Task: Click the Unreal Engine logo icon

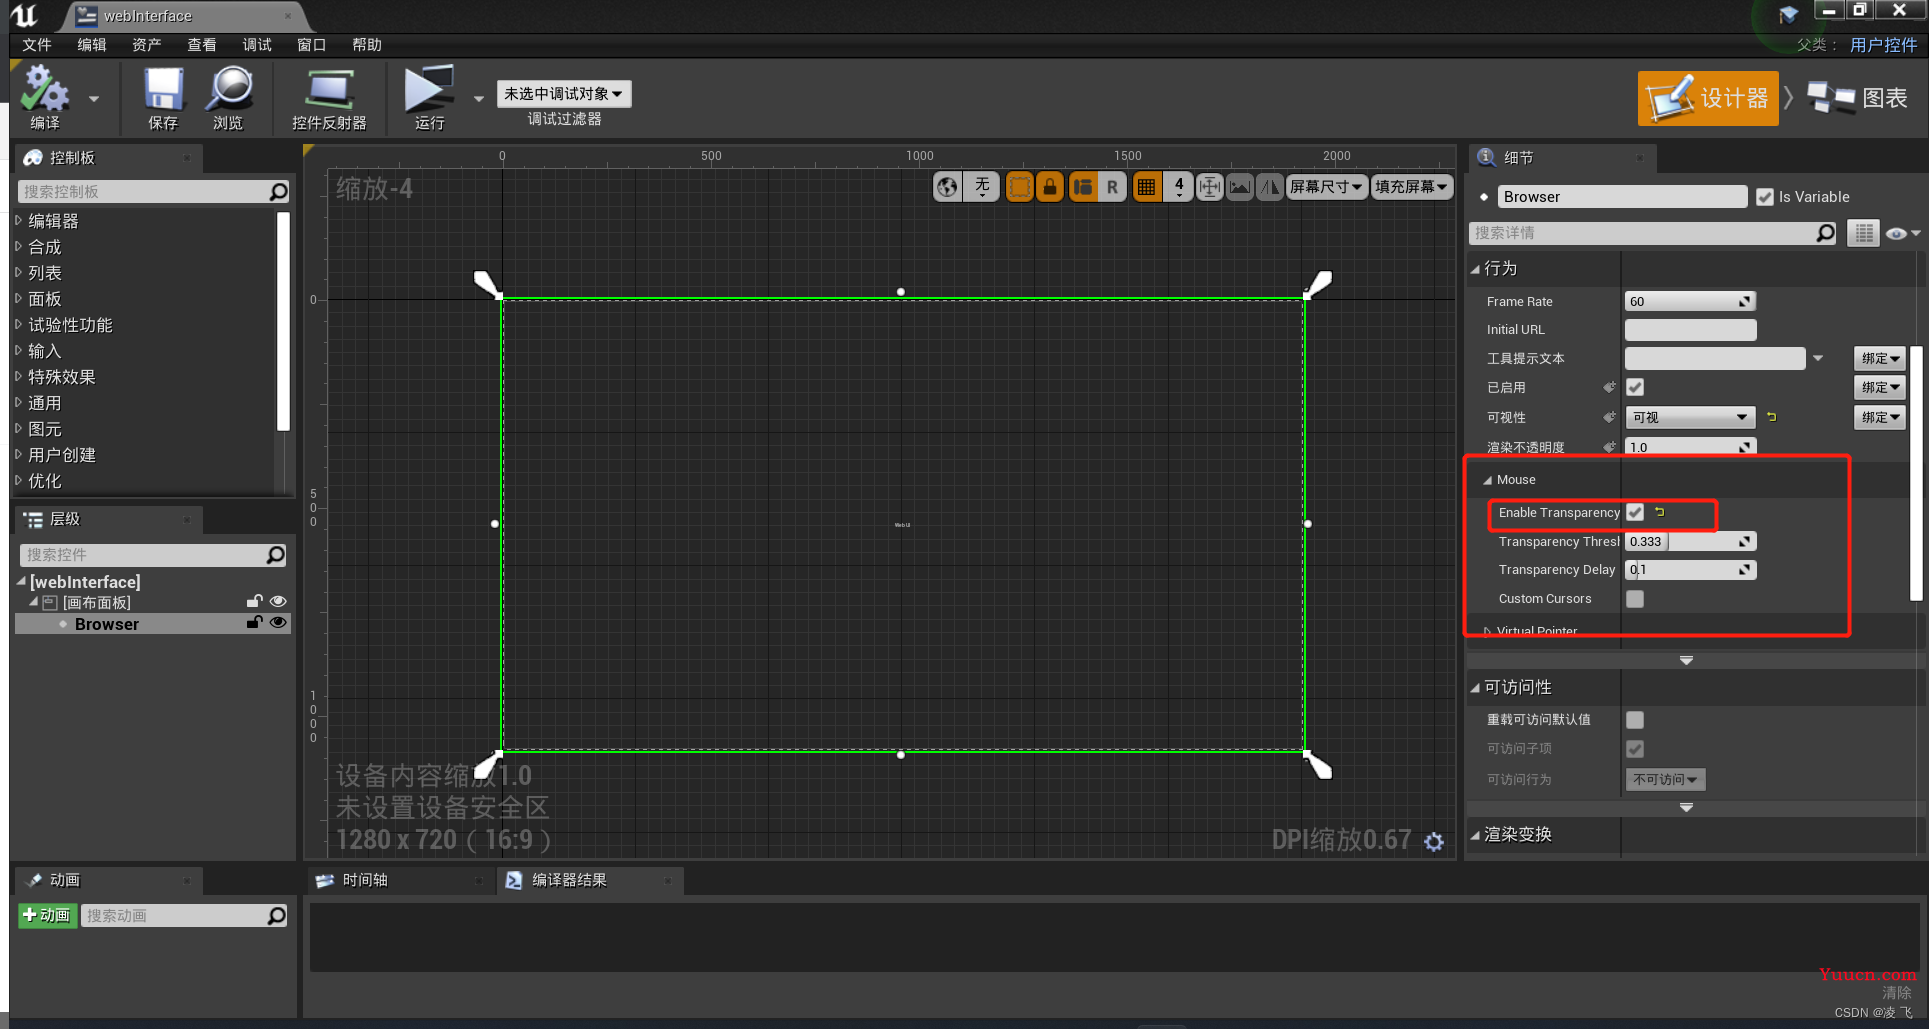Action: tap(23, 15)
